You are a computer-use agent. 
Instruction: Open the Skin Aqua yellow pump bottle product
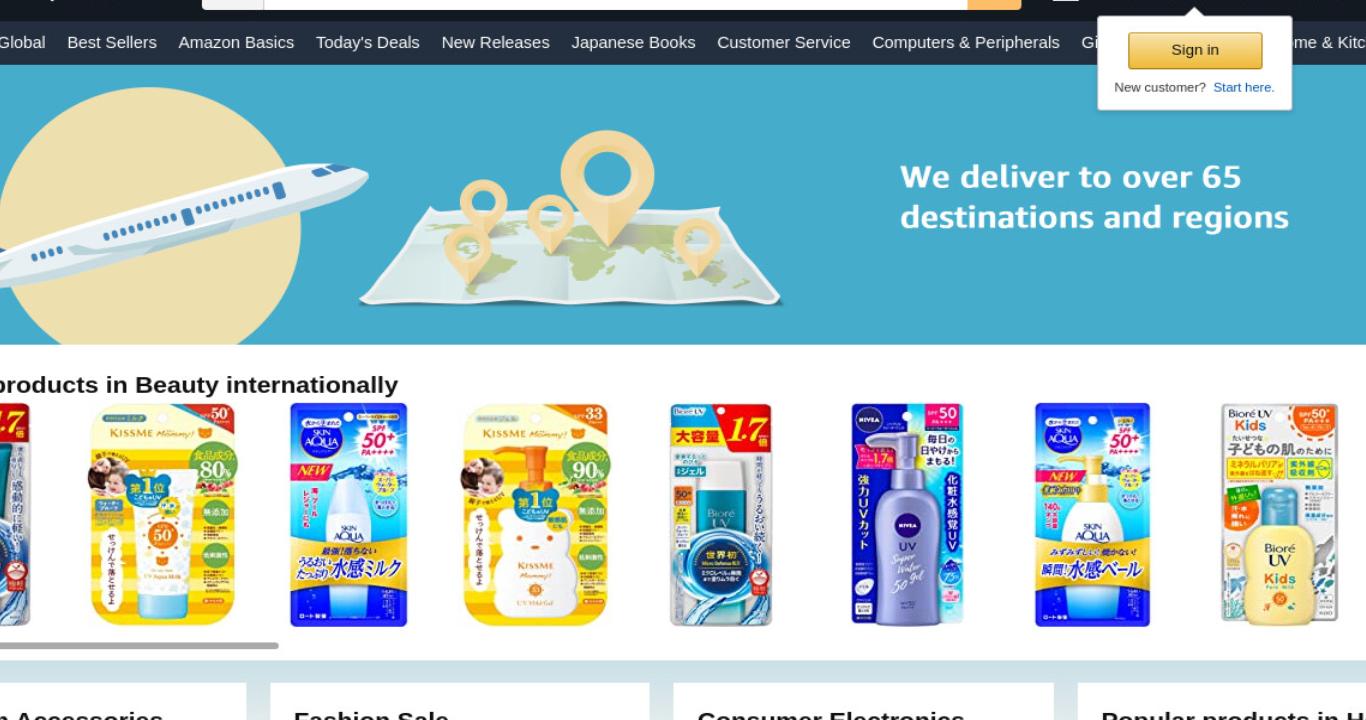[1093, 515]
